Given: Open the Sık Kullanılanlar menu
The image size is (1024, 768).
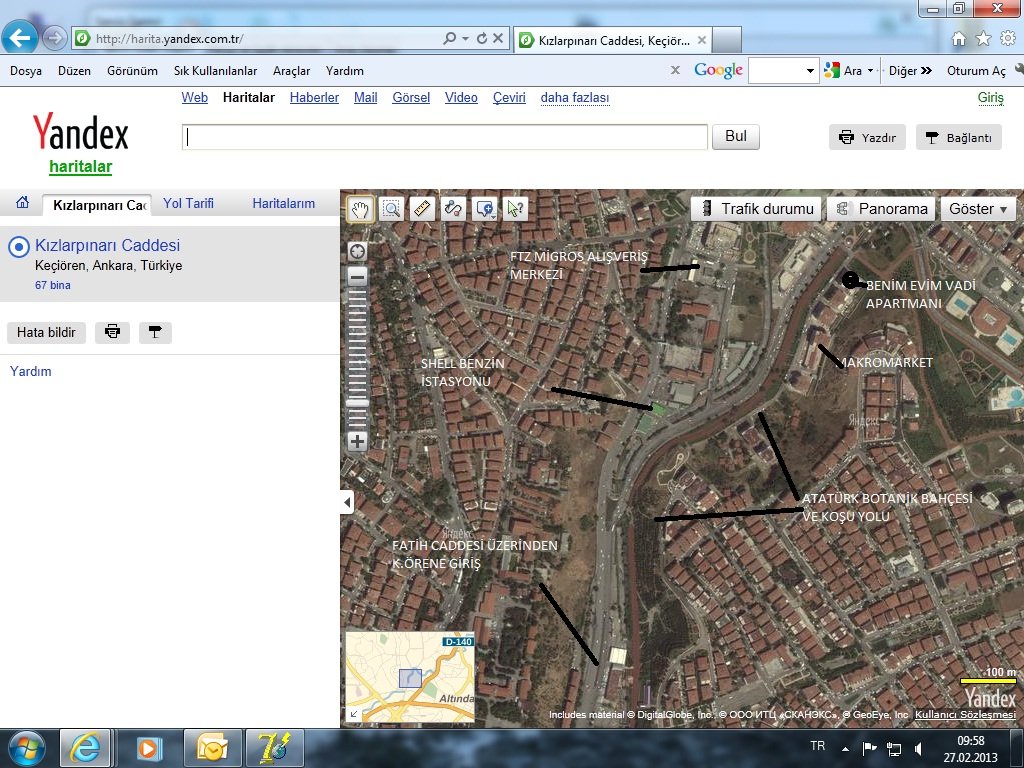Looking at the screenshot, I should [216, 71].
